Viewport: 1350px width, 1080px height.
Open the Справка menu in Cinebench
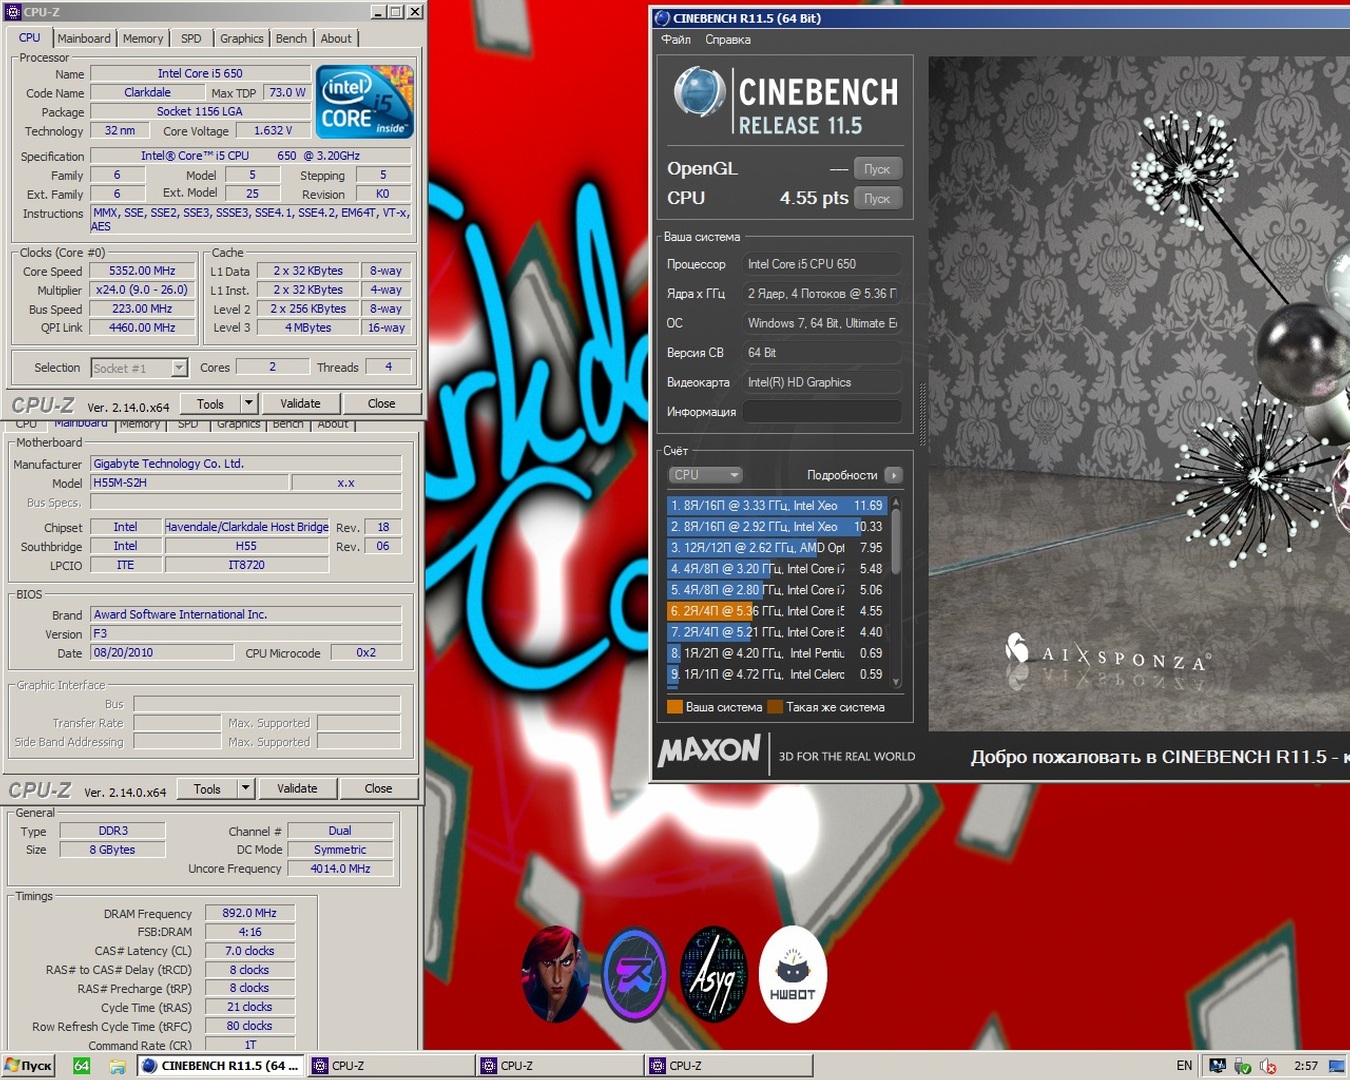point(728,40)
